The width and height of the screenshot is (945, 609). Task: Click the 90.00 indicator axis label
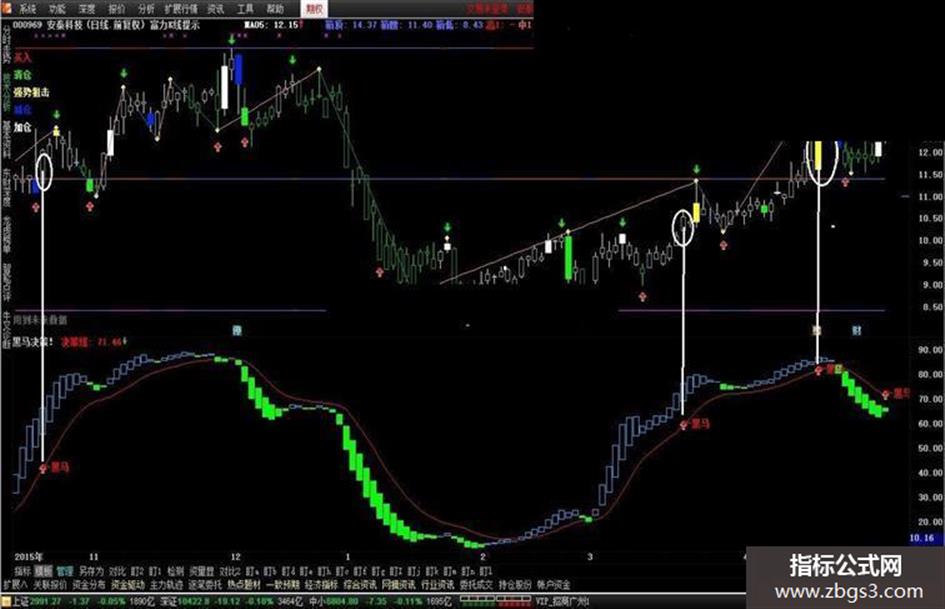[931, 350]
